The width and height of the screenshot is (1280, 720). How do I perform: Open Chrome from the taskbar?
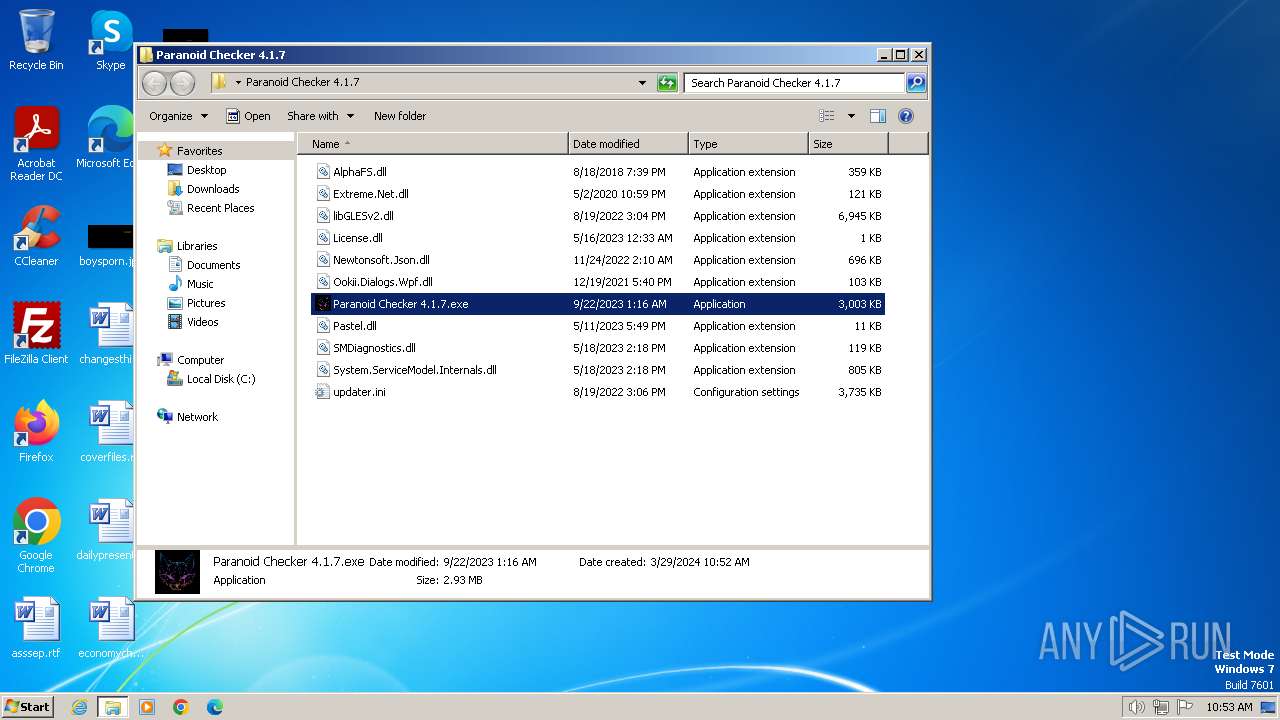point(181,707)
